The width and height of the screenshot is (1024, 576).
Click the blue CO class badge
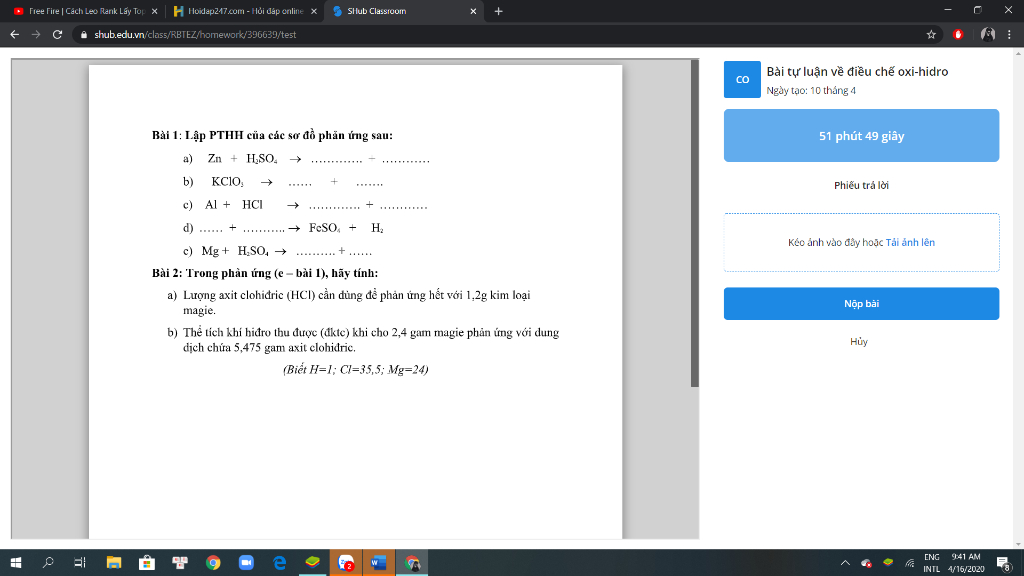[742, 80]
